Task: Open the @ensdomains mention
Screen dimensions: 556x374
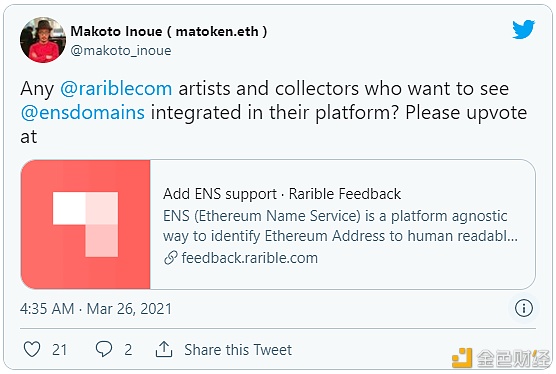Action: [83, 112]
